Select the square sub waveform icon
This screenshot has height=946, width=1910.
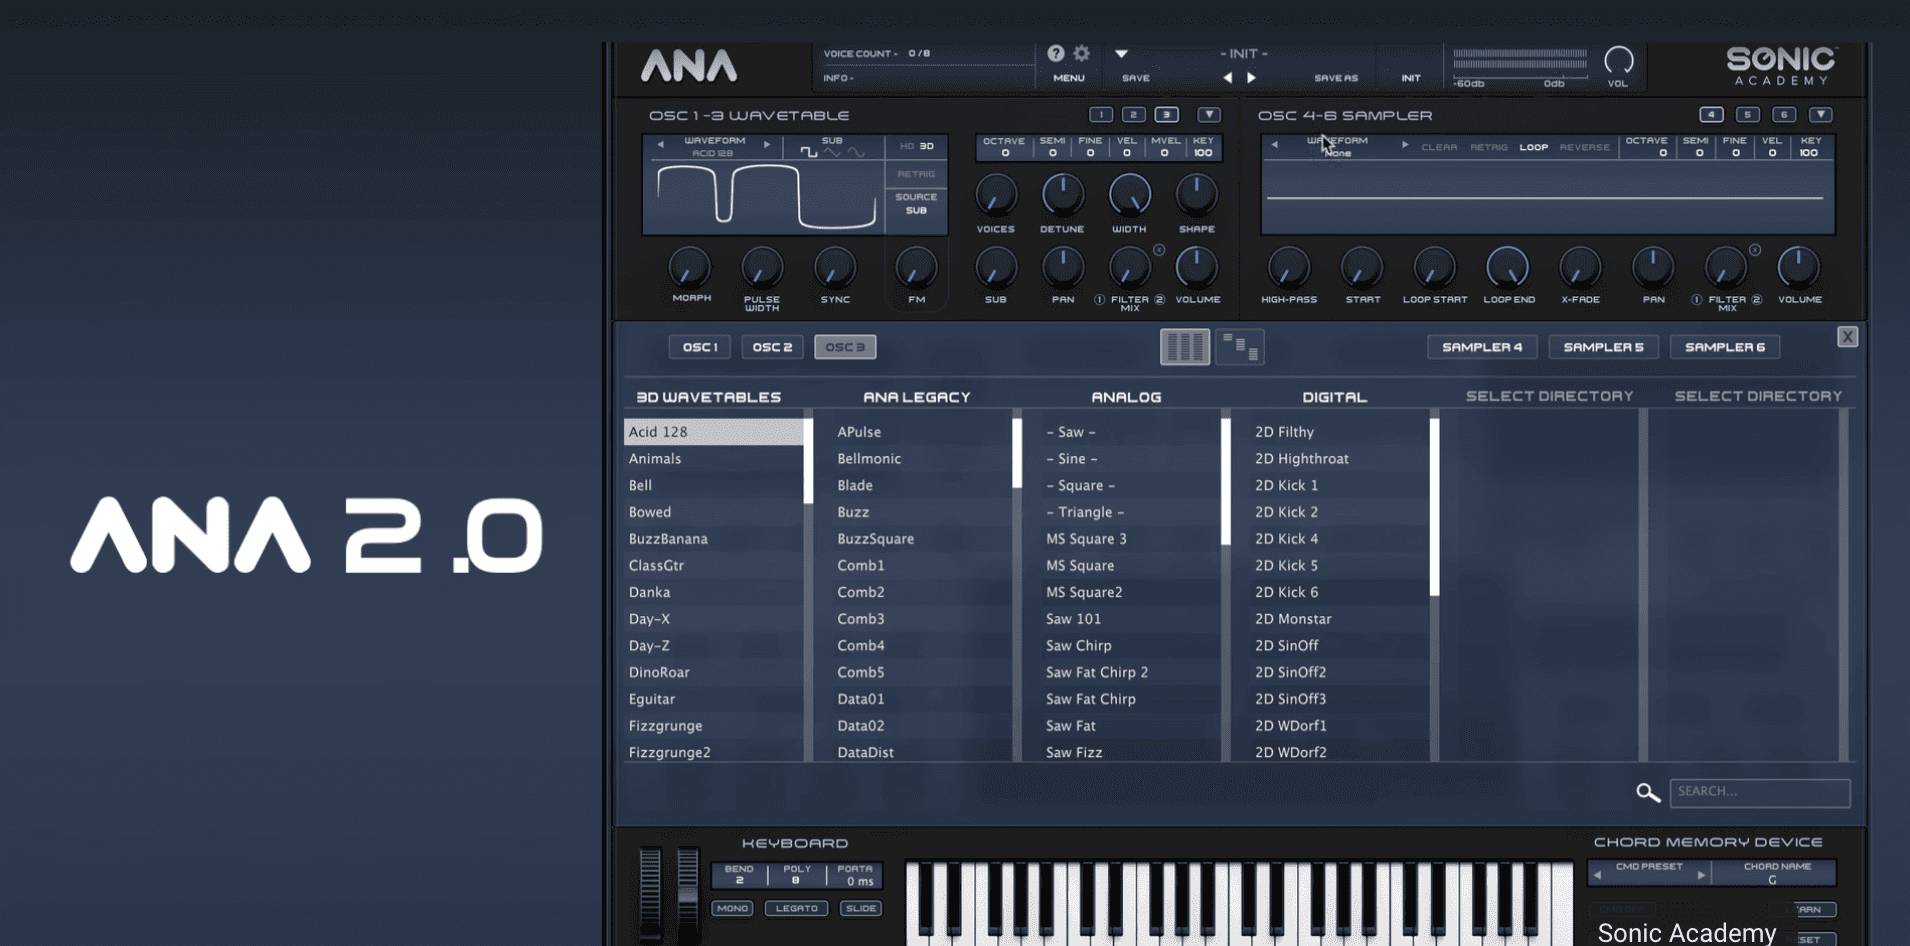coord(808,153)
